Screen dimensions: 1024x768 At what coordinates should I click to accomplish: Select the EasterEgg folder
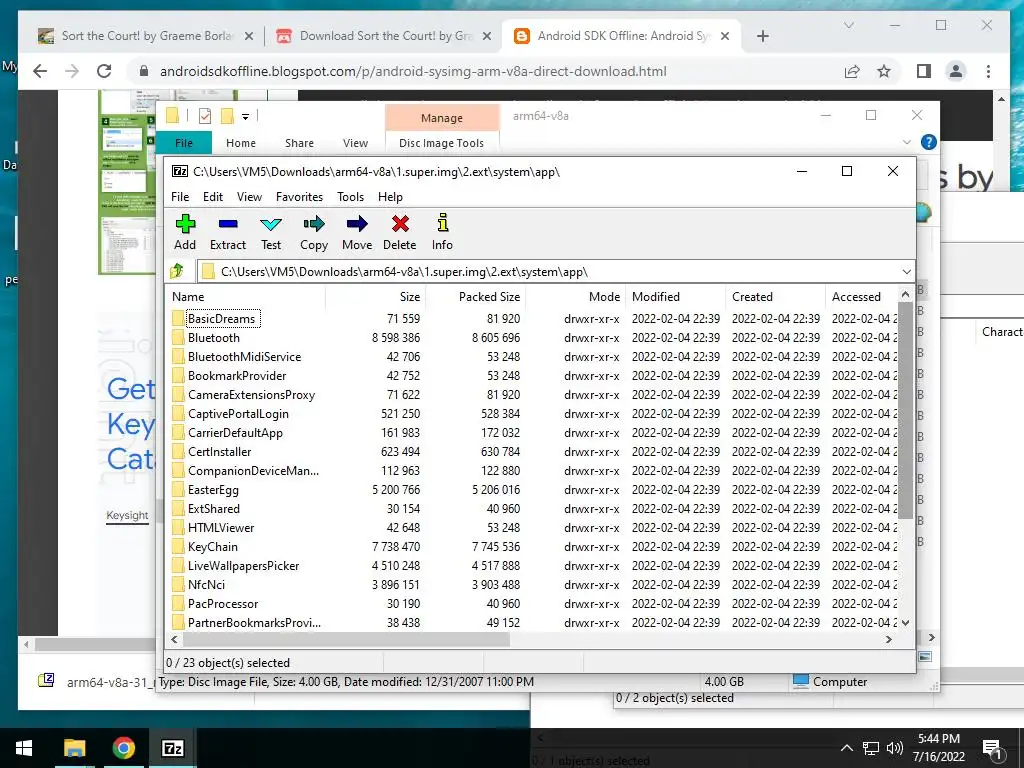(x=213, y=490)
